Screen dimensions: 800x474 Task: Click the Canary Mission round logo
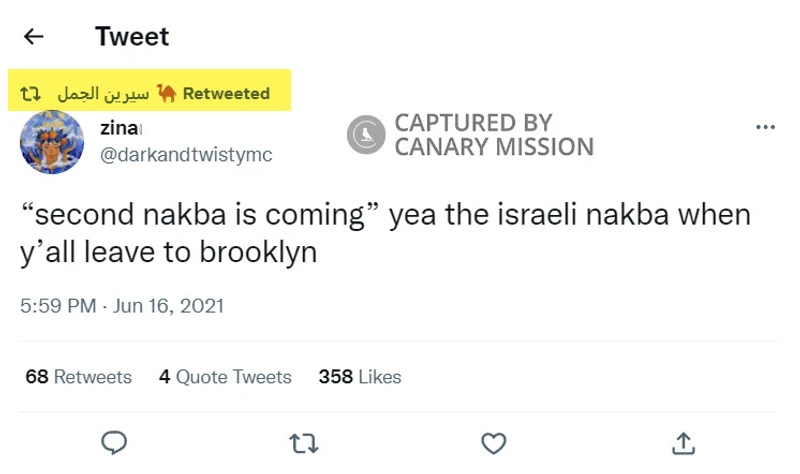click(x=366, y=135)
